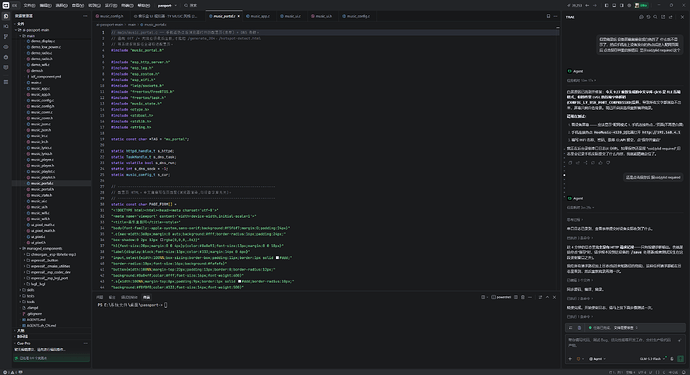The height and width of the screenshot is (375, 690).
Task: Close the terminal panel with its X
Action: [554, 297]
